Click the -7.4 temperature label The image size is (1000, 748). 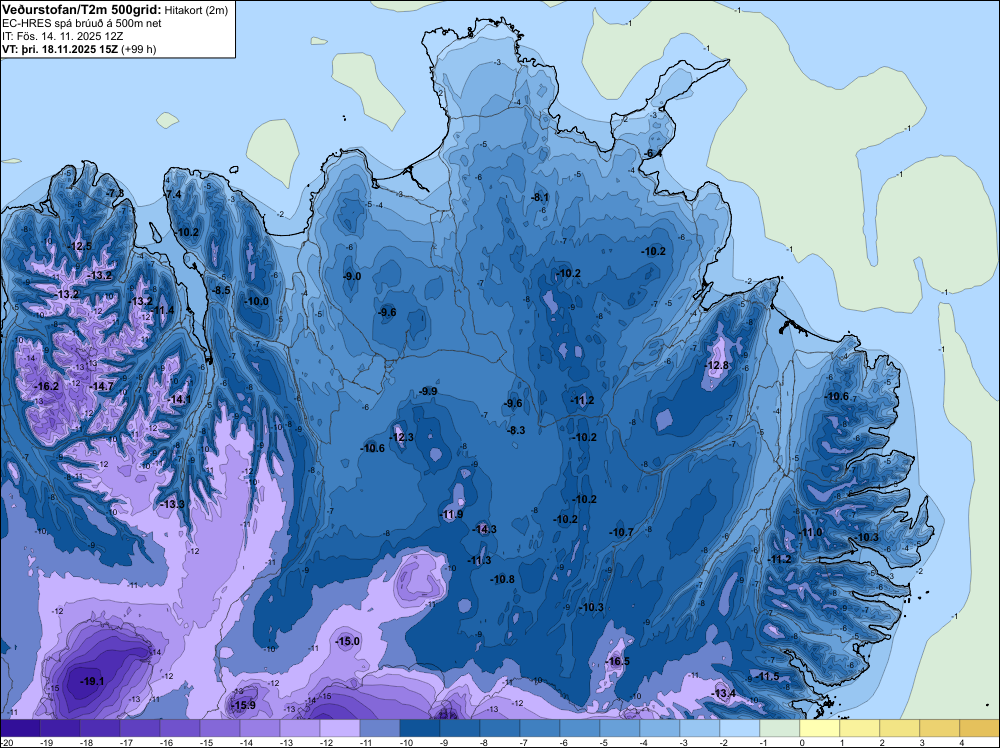(173, 194)
